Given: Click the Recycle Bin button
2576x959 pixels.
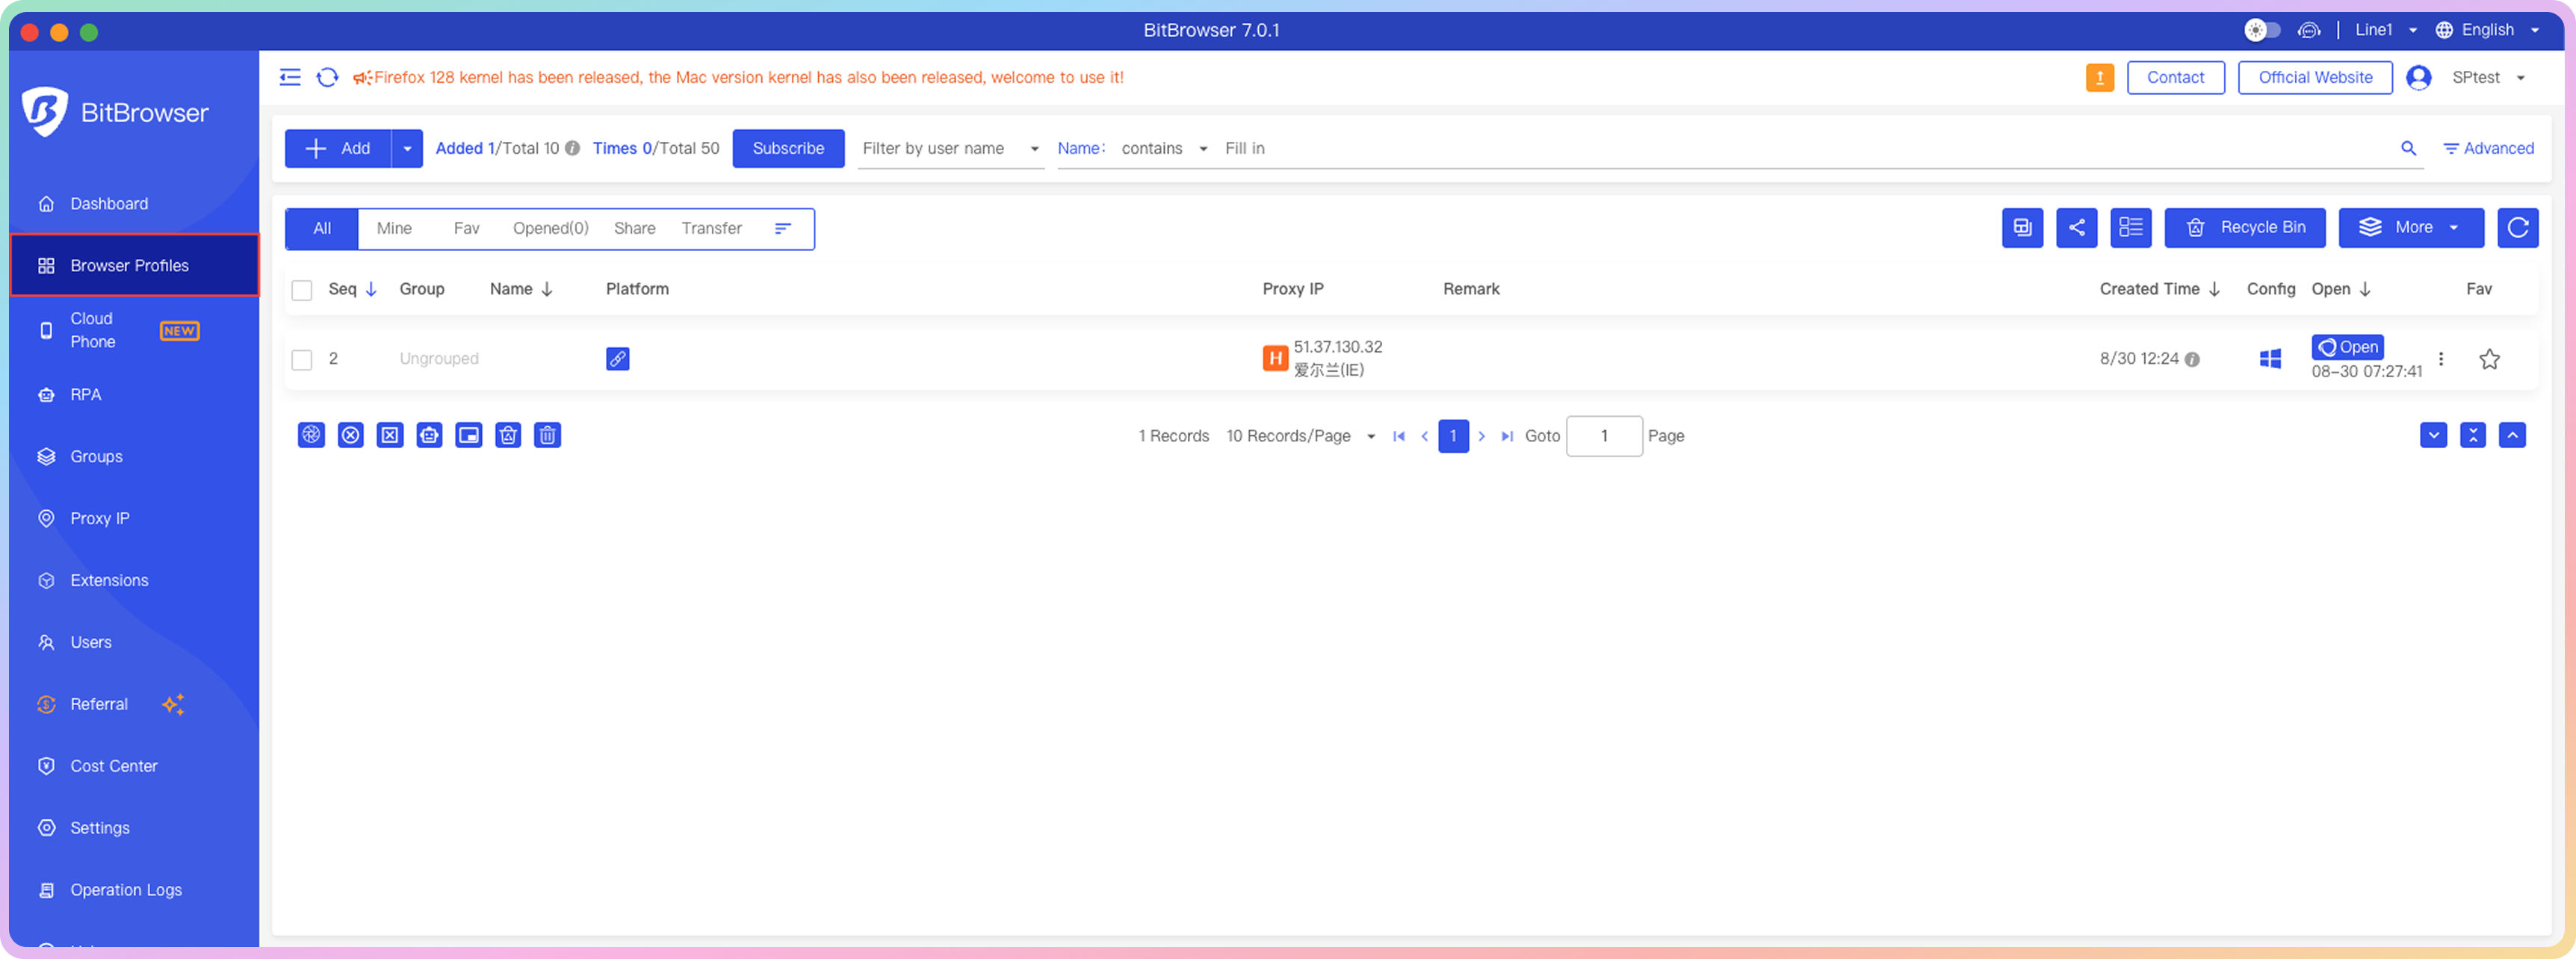Looking at the screenshot, I should 2244,228.
